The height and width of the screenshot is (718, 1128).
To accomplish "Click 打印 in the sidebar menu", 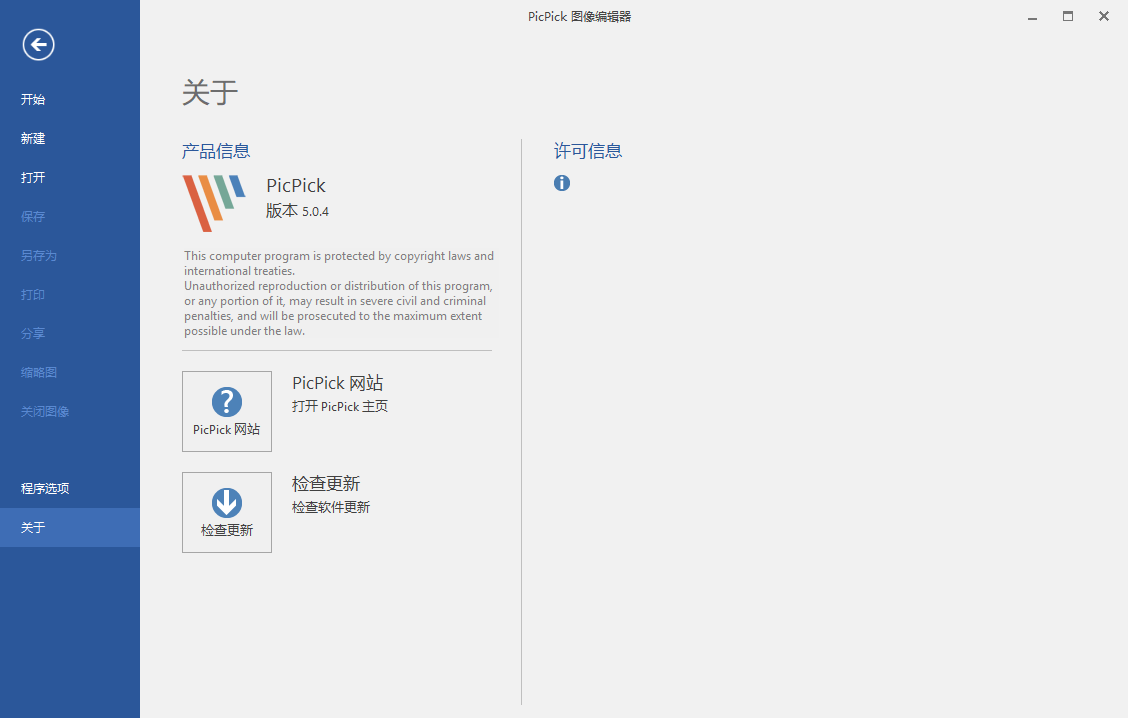I will click(33, 295).
